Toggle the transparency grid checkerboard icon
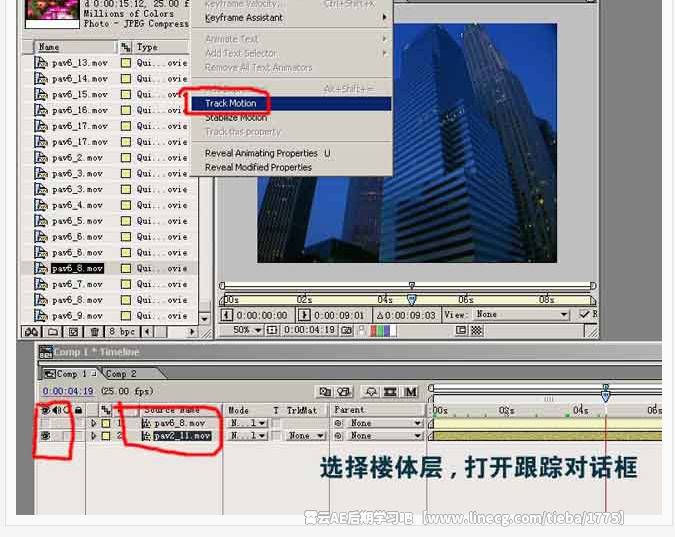The image size is (675, 537). click(477, 330)
